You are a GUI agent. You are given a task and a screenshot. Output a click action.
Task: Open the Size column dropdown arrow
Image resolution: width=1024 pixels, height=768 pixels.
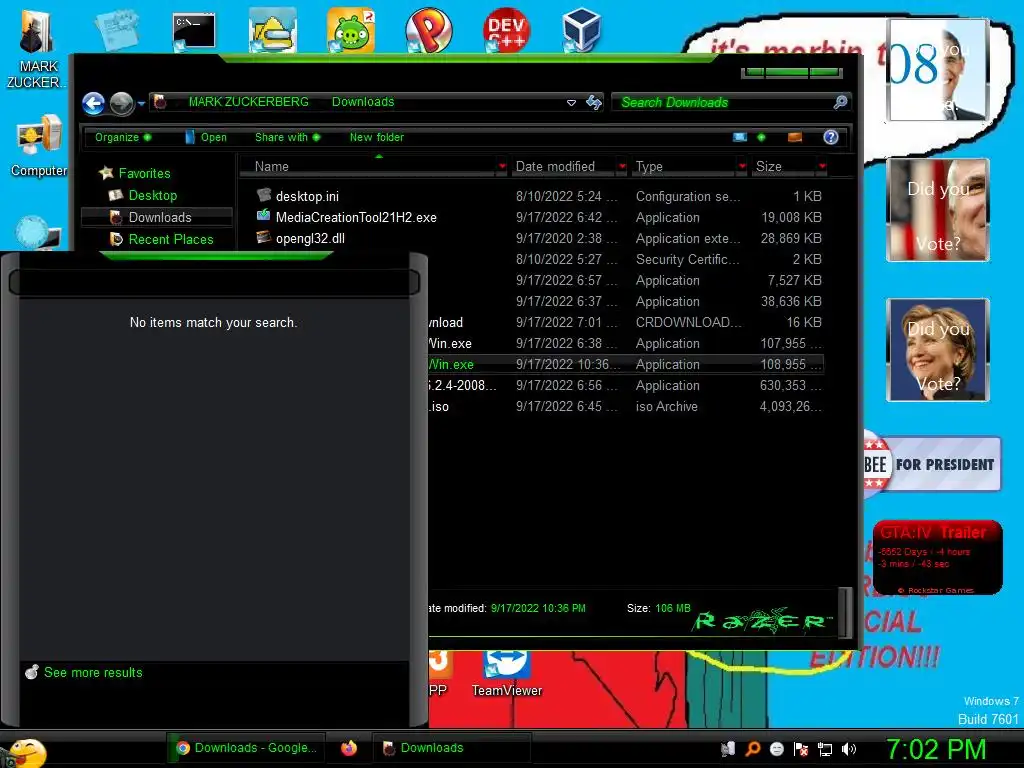coord(822,167)
